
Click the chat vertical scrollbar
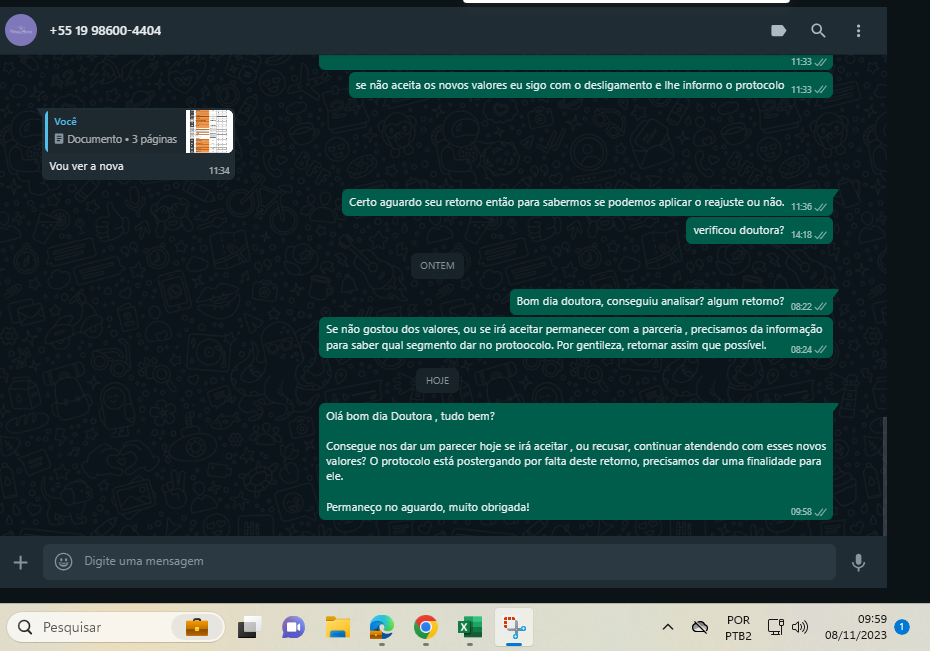pyautogui.click(x=884, y=476)
